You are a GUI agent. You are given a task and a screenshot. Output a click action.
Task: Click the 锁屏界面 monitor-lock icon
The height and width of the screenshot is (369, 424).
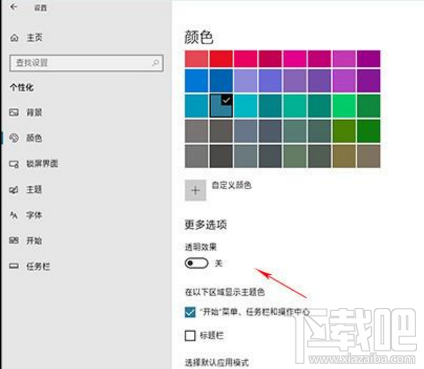14,164
